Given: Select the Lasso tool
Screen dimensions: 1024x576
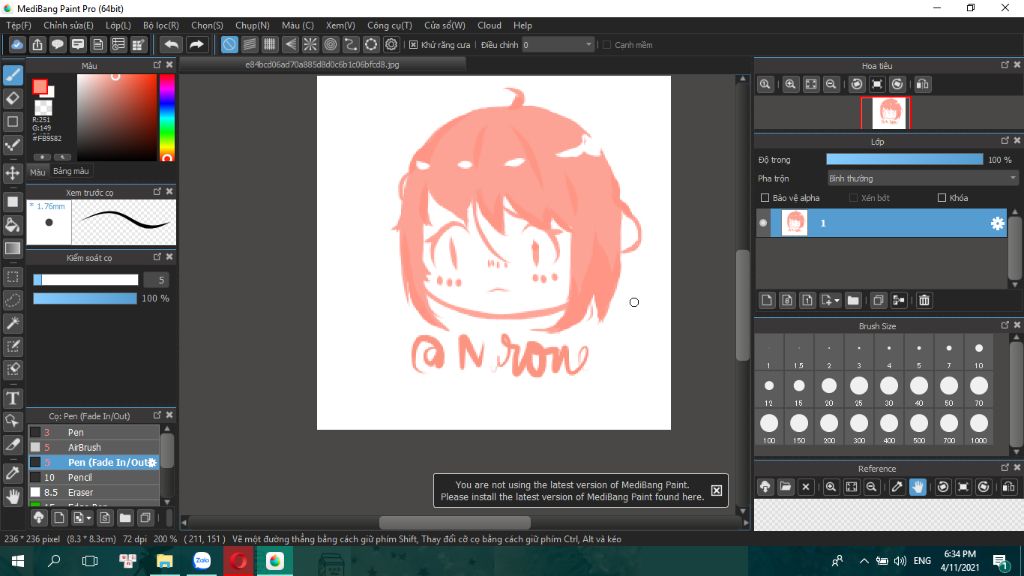Looking at the screenshot, I should tap(12, 300).
